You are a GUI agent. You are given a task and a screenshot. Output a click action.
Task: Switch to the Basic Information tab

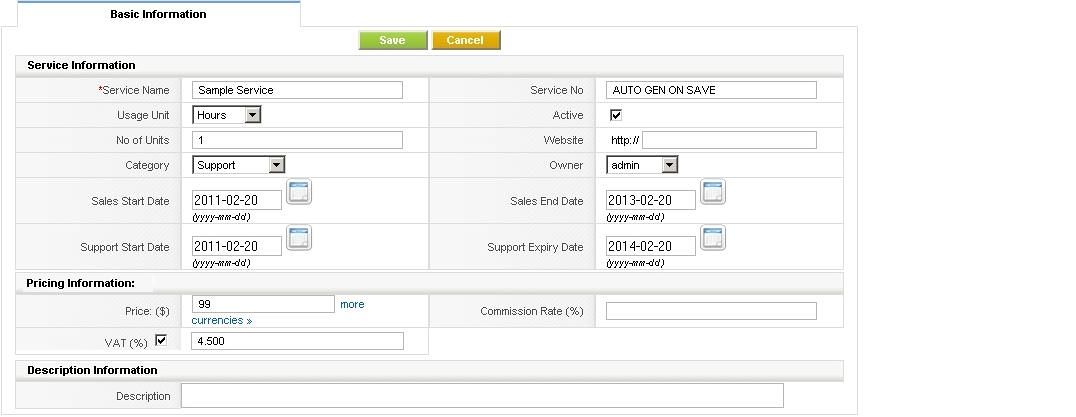159,14
